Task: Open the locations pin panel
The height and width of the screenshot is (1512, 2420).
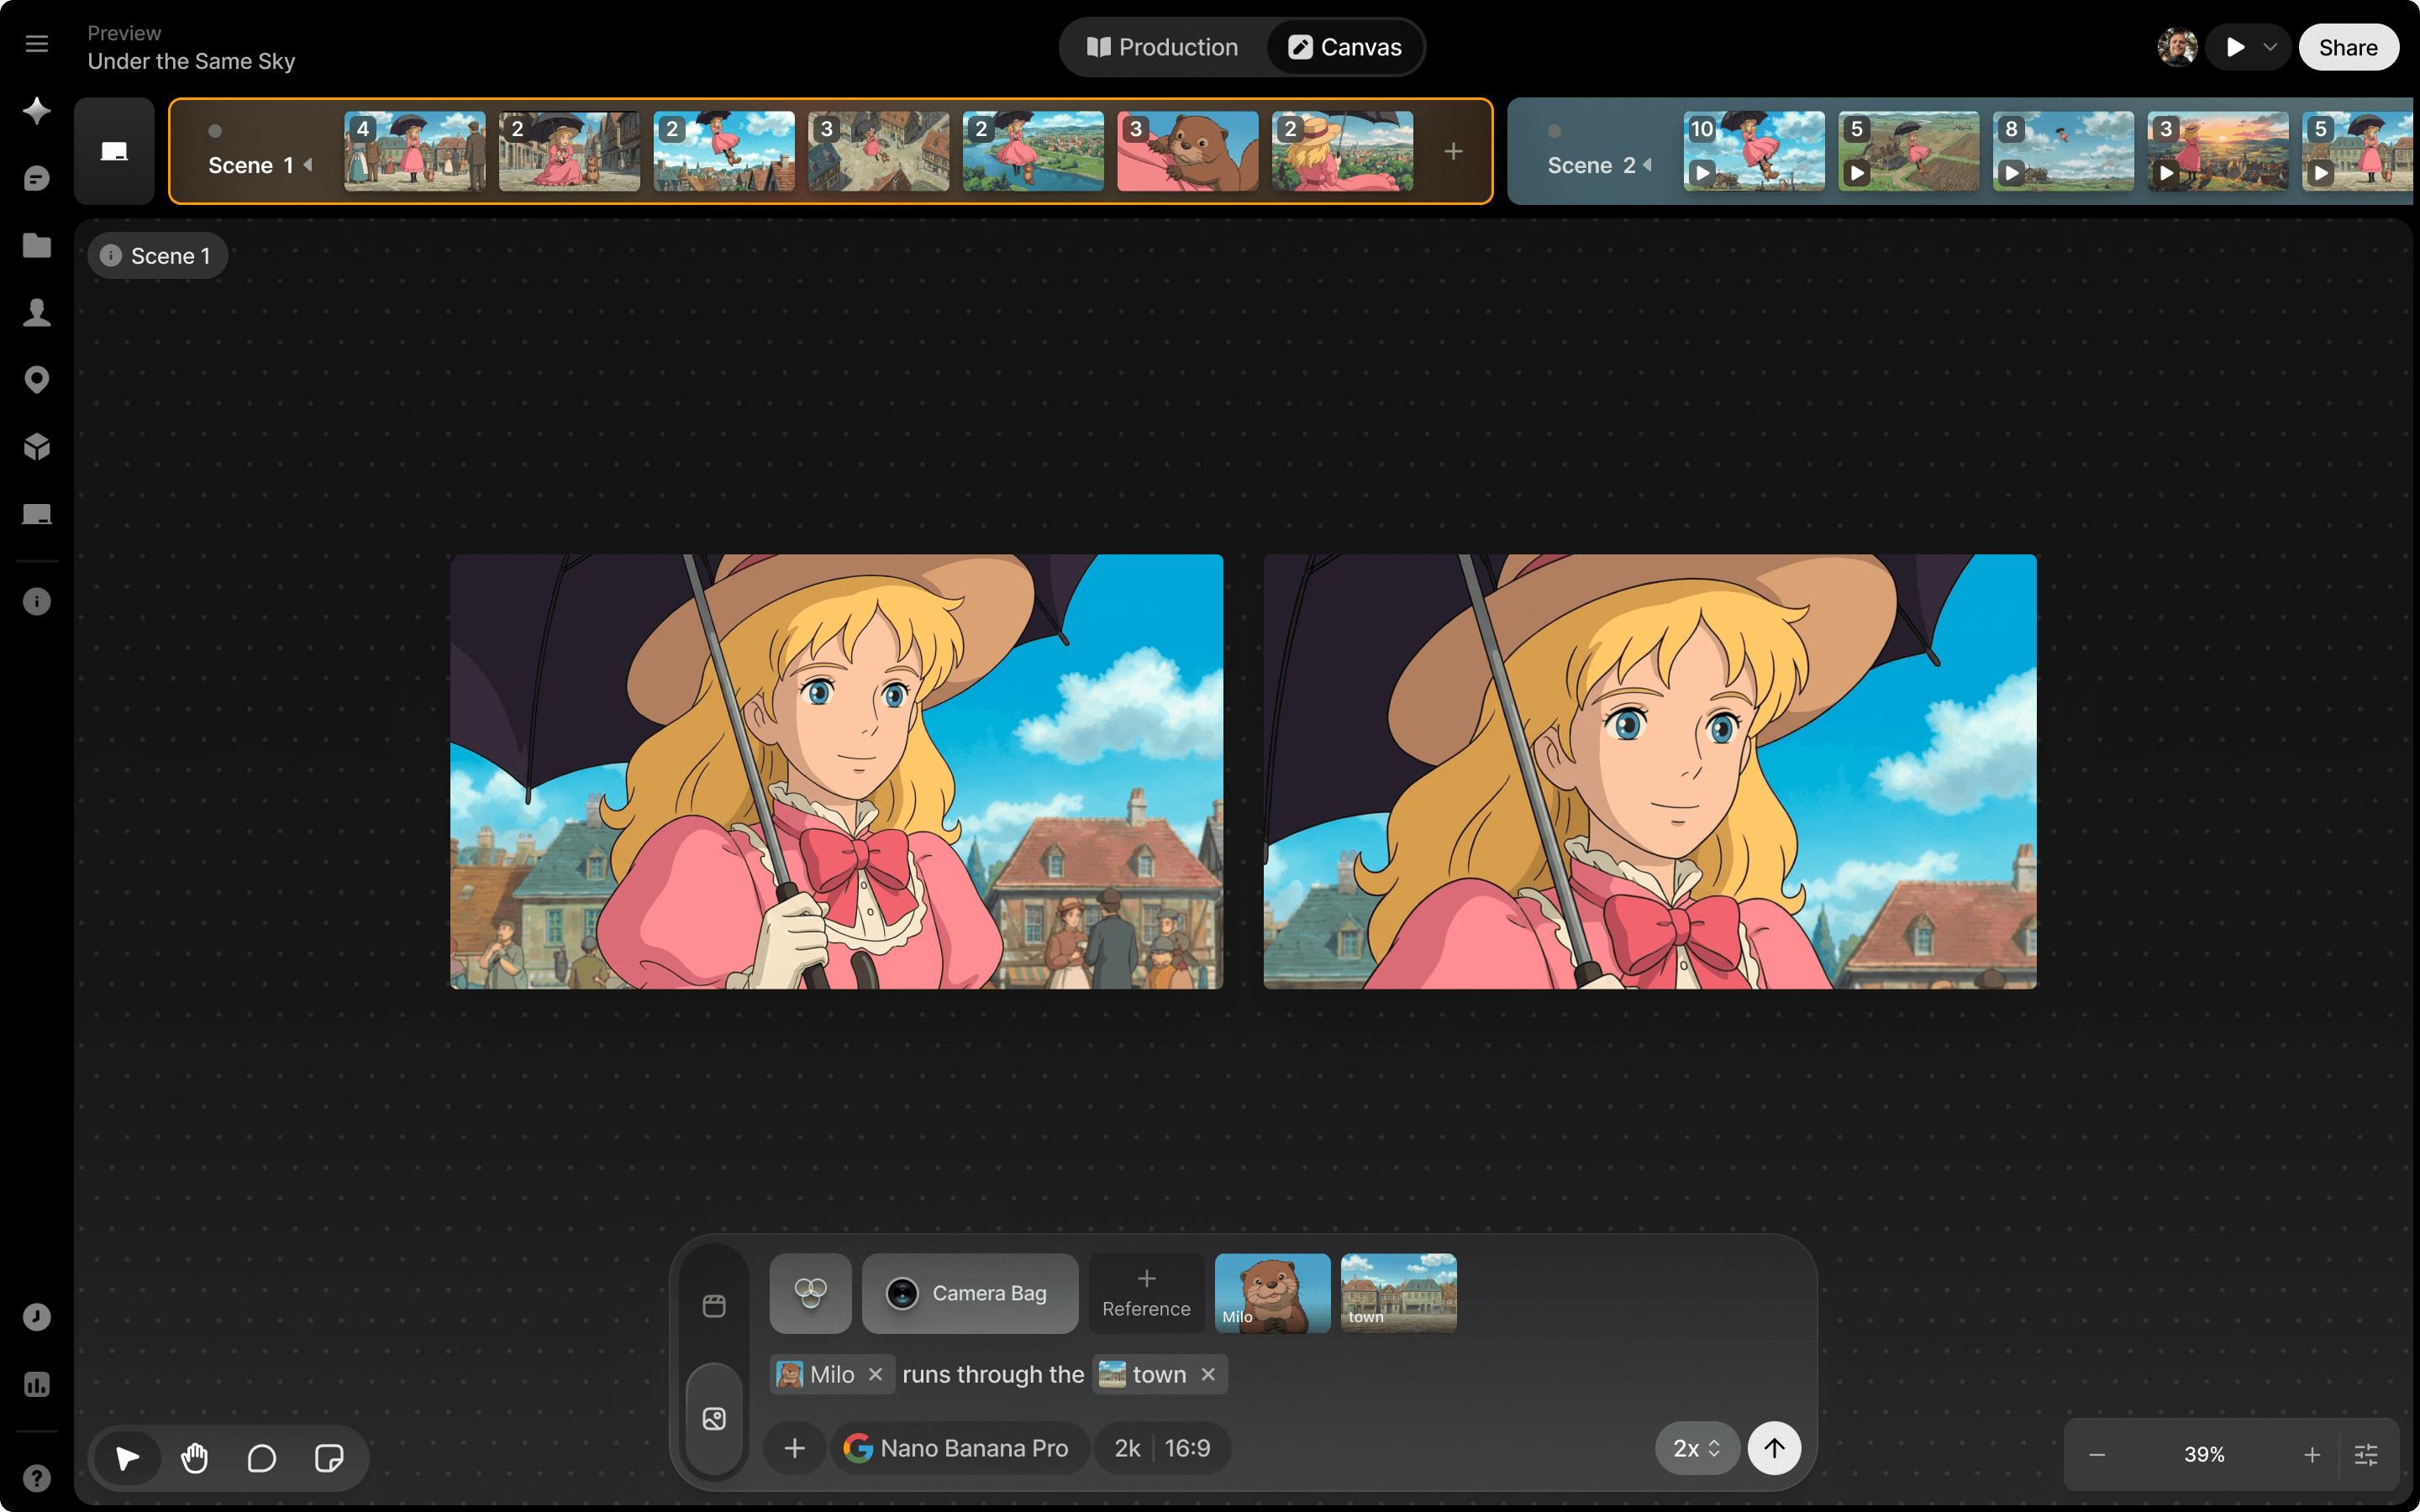Action: [x=37, y=380]
